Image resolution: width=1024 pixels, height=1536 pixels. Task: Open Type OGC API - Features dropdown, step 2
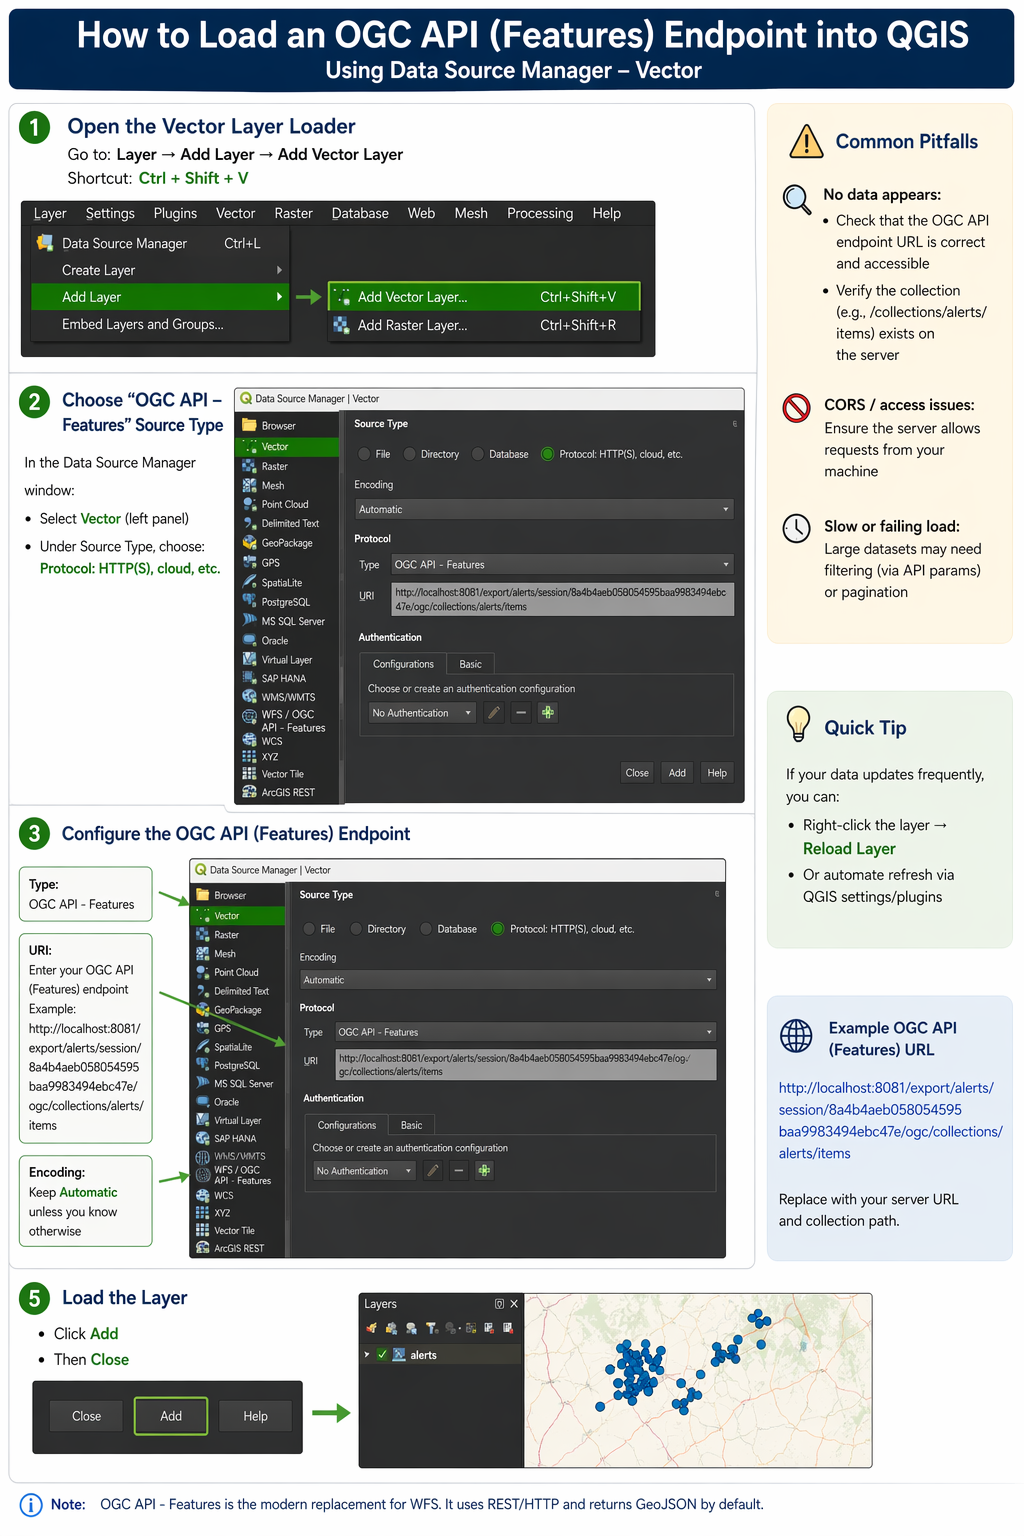[563, 564]
